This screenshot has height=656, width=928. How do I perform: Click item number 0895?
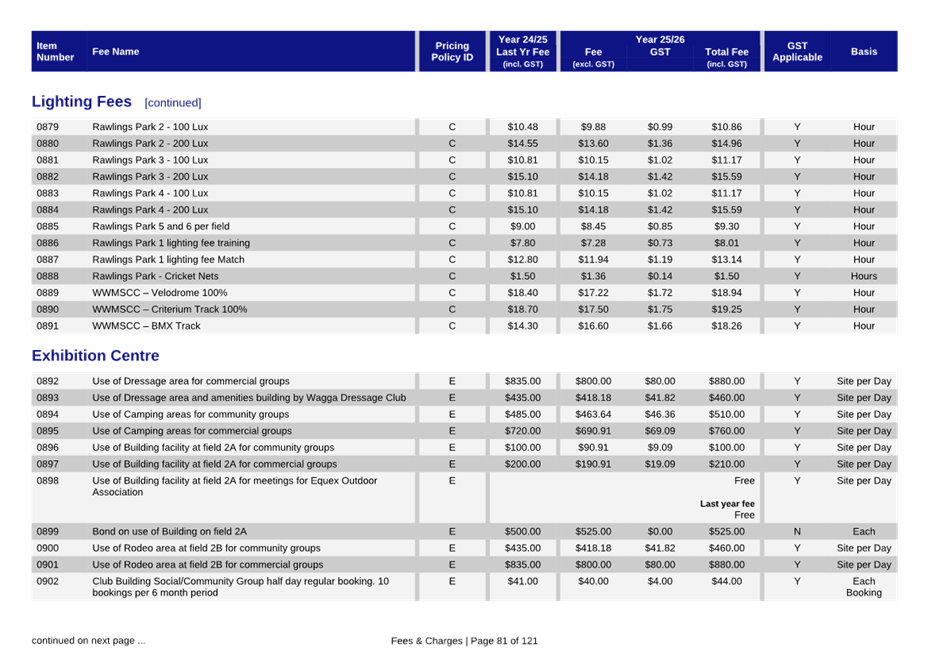47,431
